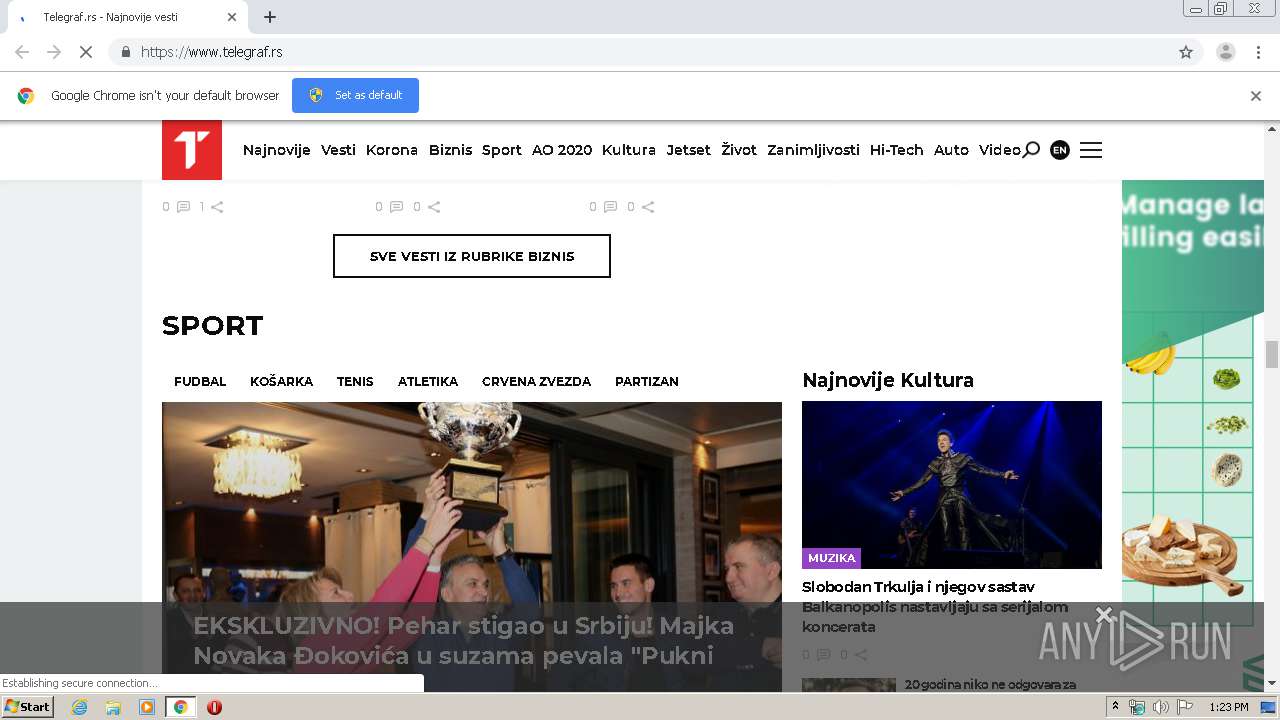The height and width of the screenshot is (720, 1280).
Task: Open Hi-Tech section
Action: click(x=897, y=150)
